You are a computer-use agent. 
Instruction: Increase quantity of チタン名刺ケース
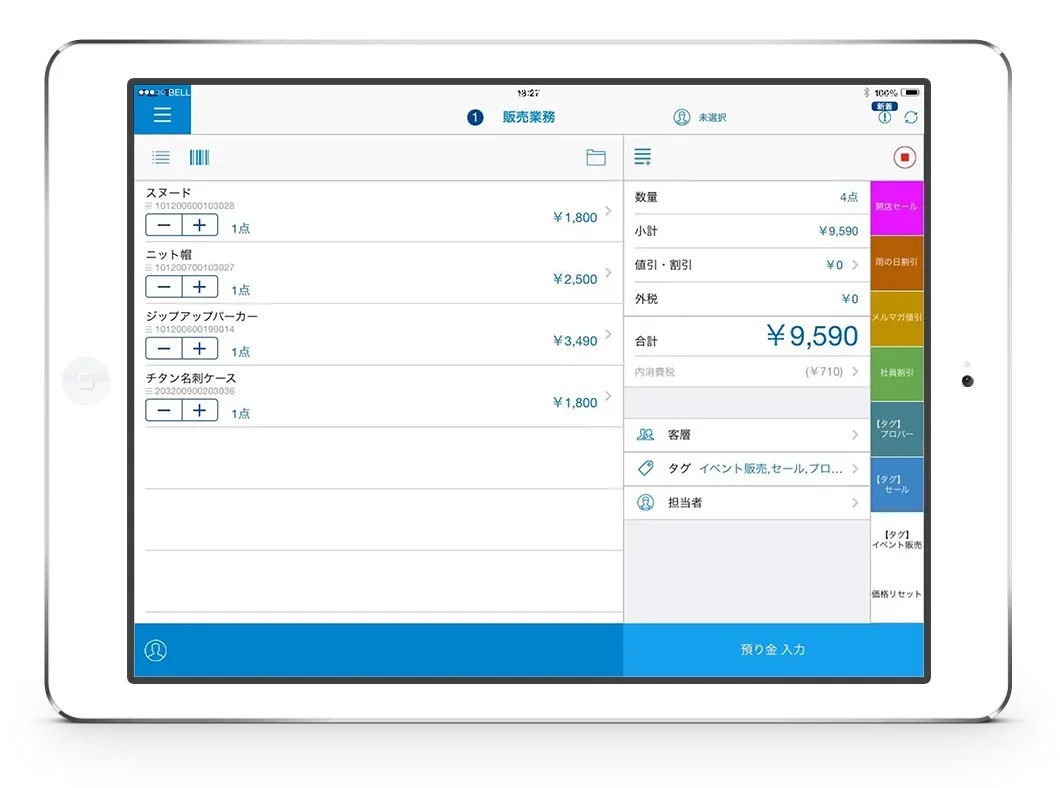199,410
